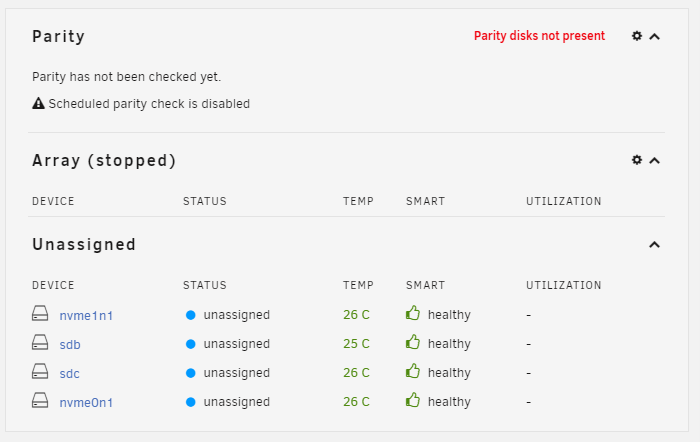This screenshot has height=442, width=700.
Task: Open Parity settings gear icon
Action: click(637, 36)
